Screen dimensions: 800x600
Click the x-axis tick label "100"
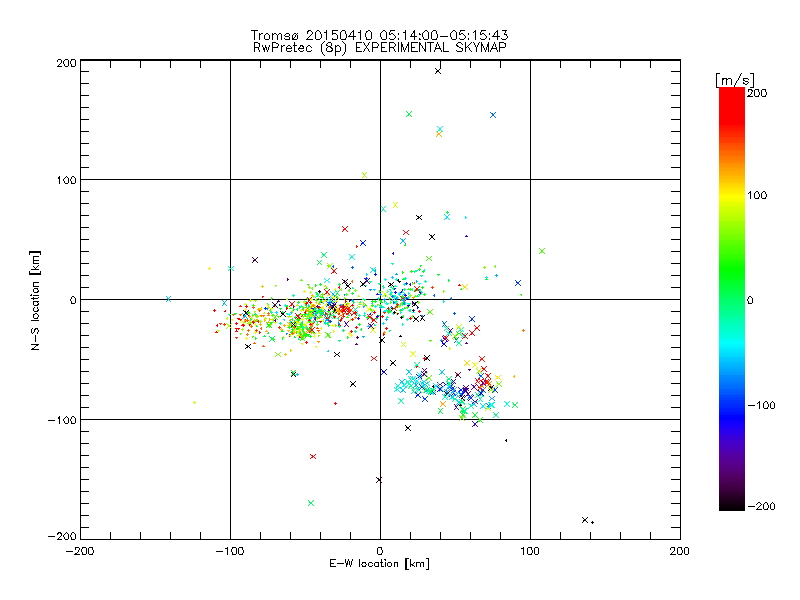click(x=530, y=551)
